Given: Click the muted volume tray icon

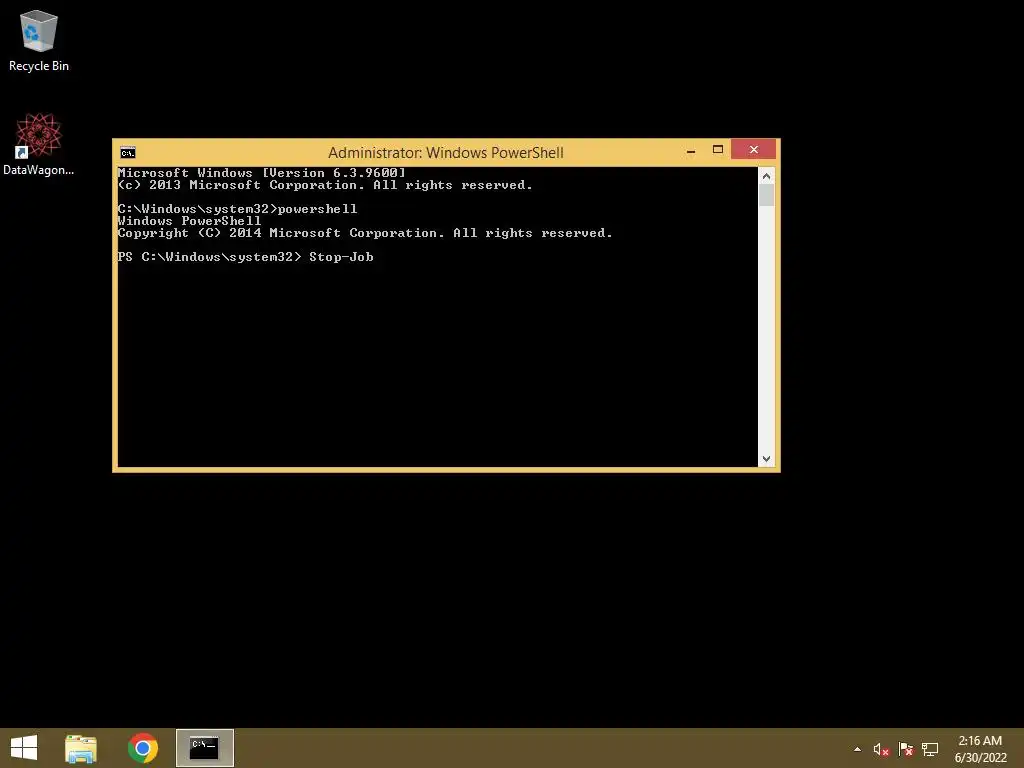Looking at the screenshot, I should pos(881,749).
